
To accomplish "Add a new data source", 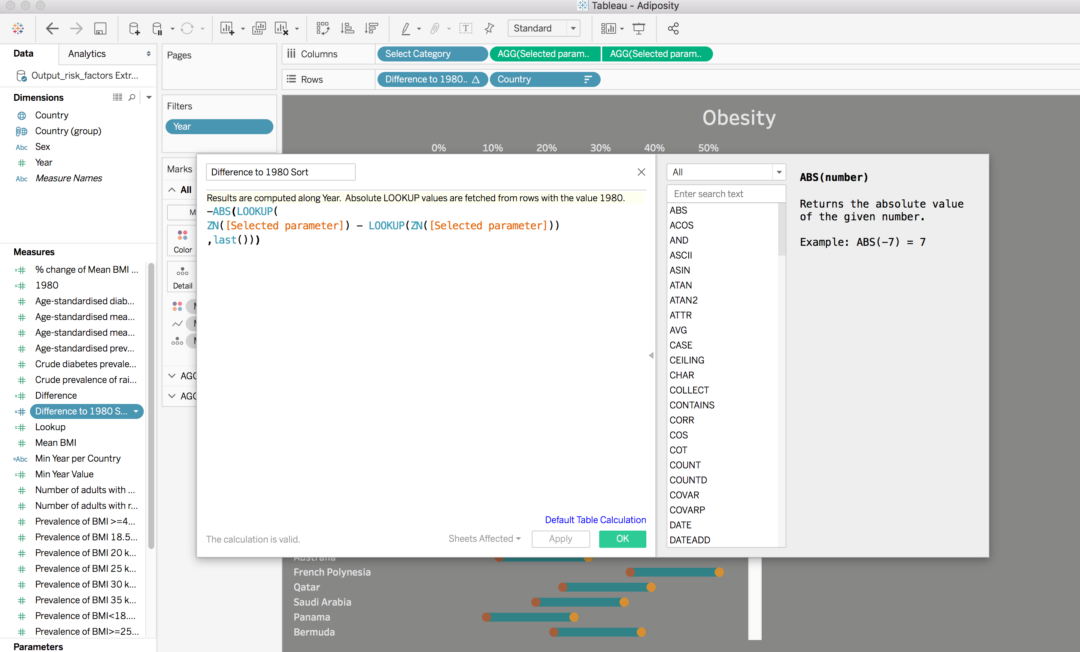I will [x=134, y=28].
